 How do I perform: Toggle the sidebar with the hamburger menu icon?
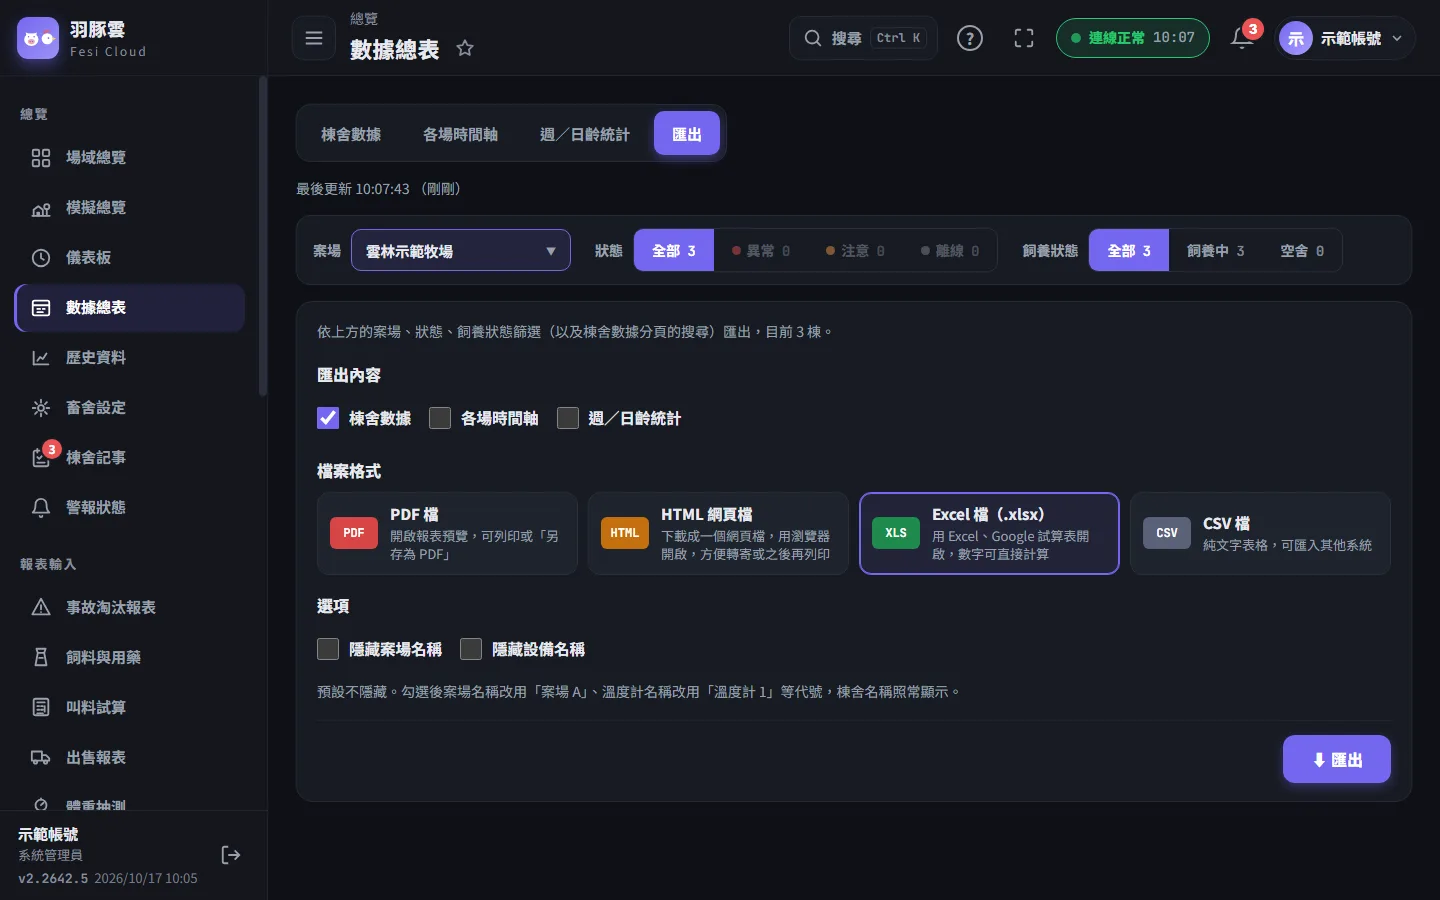[x=314, y=38]
